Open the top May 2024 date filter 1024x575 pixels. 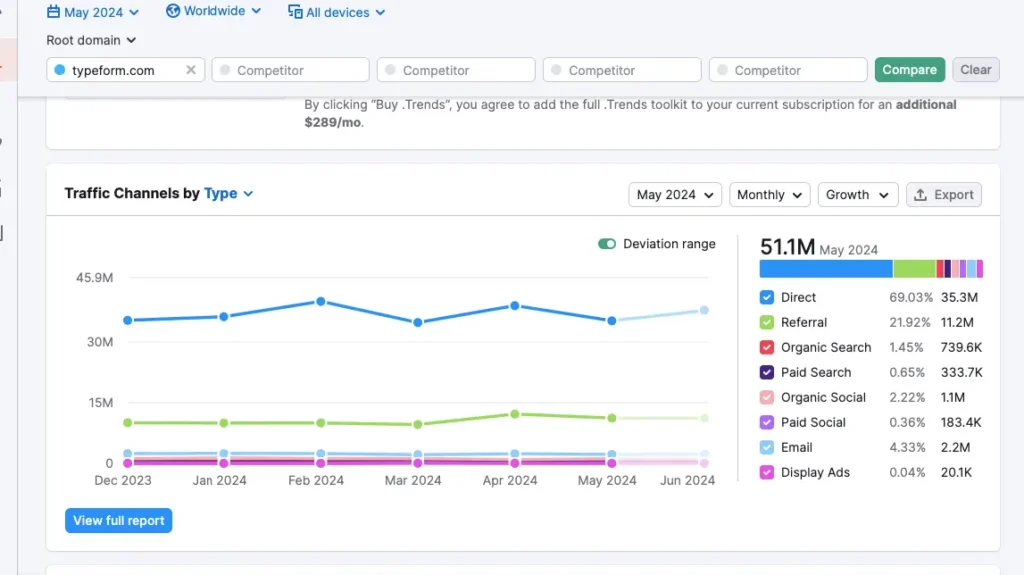point(93,12)
